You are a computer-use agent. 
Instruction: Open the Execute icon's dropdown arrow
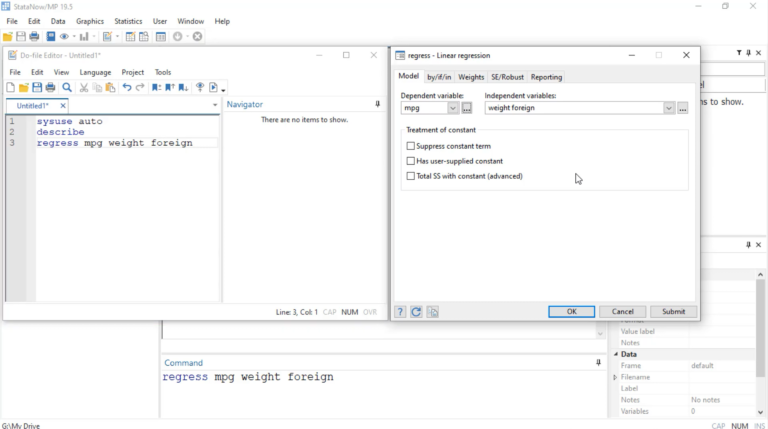[x=223, y=90]
